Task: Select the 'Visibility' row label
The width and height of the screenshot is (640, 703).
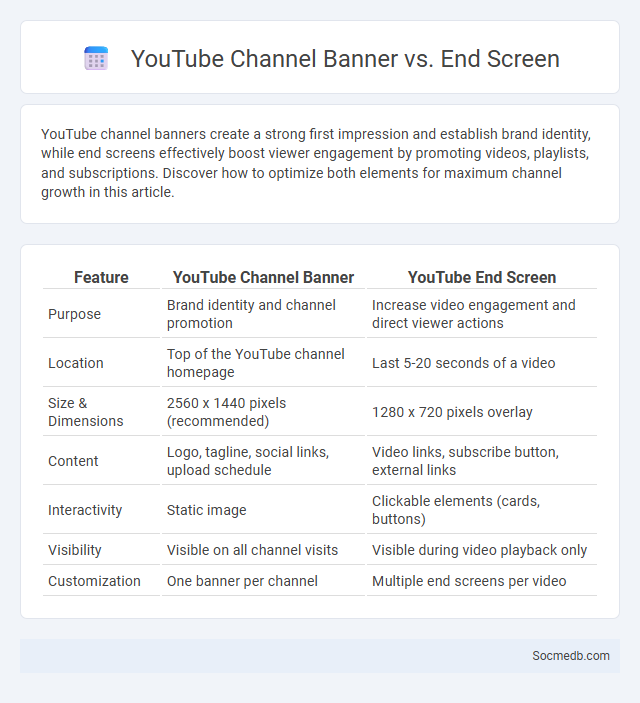Action: [x=75, y=550]
